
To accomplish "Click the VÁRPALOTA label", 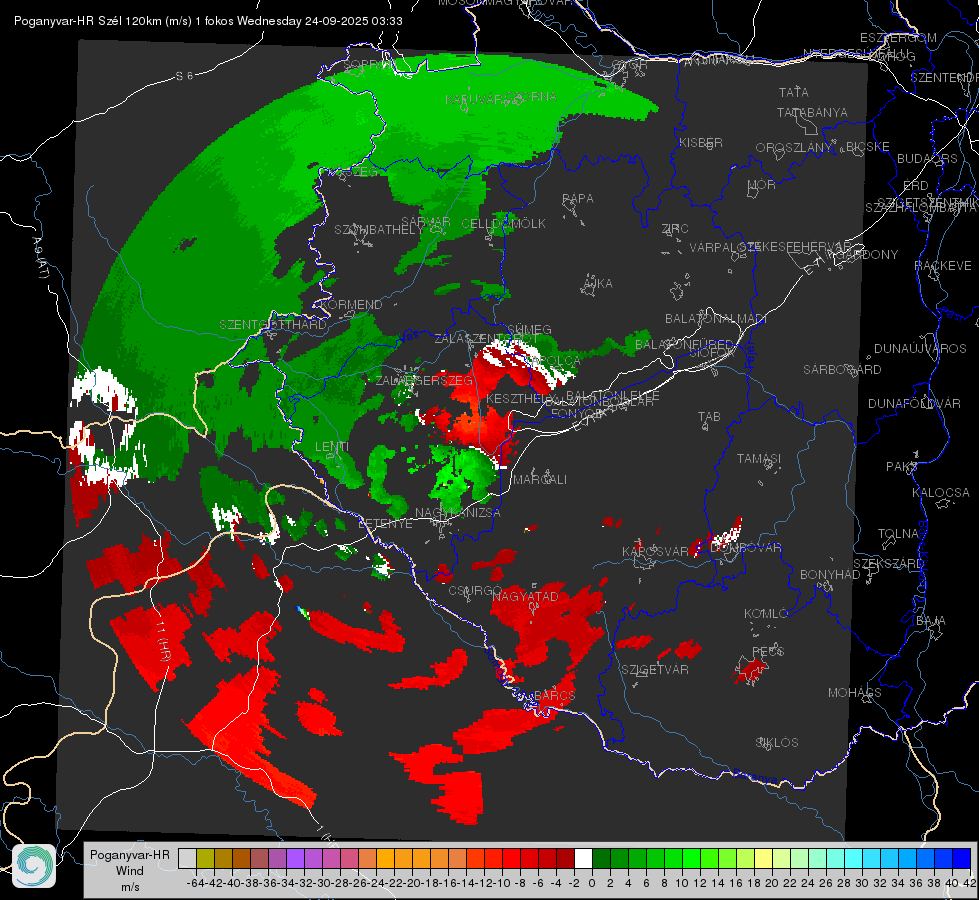I will [718, 247].
